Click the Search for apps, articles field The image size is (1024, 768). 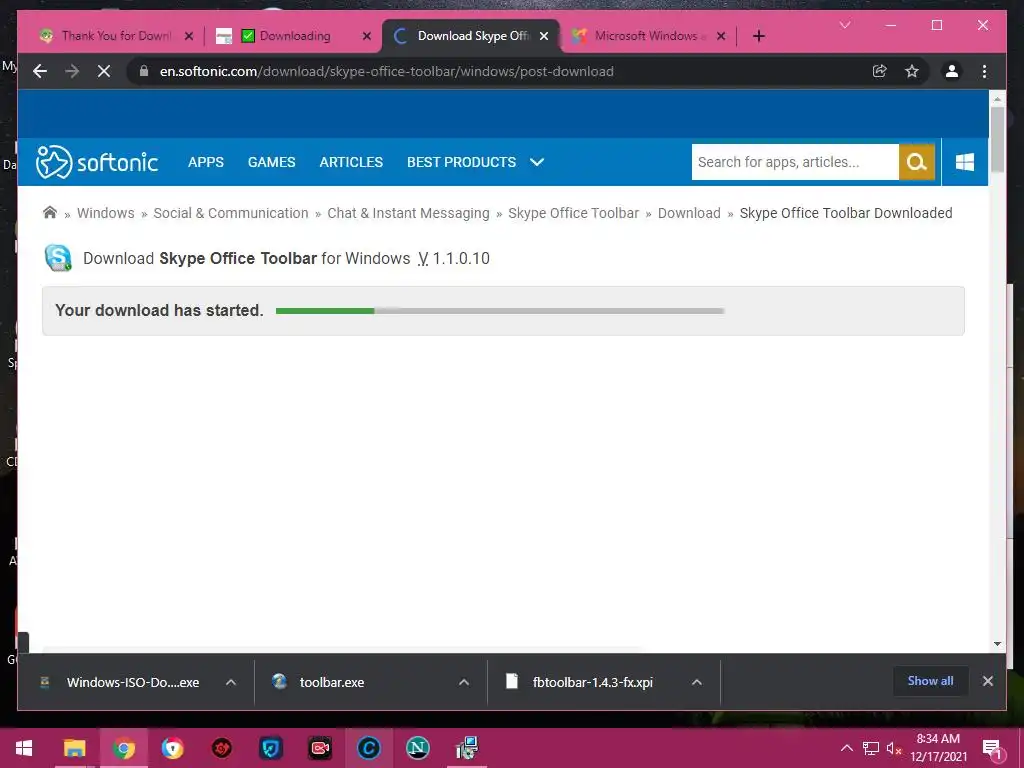[x=795, y=162]
